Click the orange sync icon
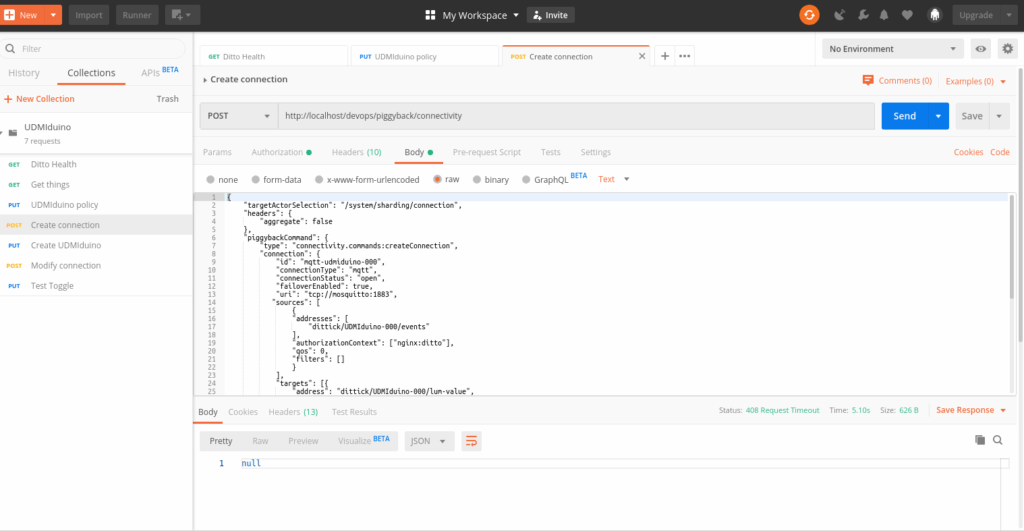Image resolution: width=1024 pixels, height=531 pixels. 809,15
